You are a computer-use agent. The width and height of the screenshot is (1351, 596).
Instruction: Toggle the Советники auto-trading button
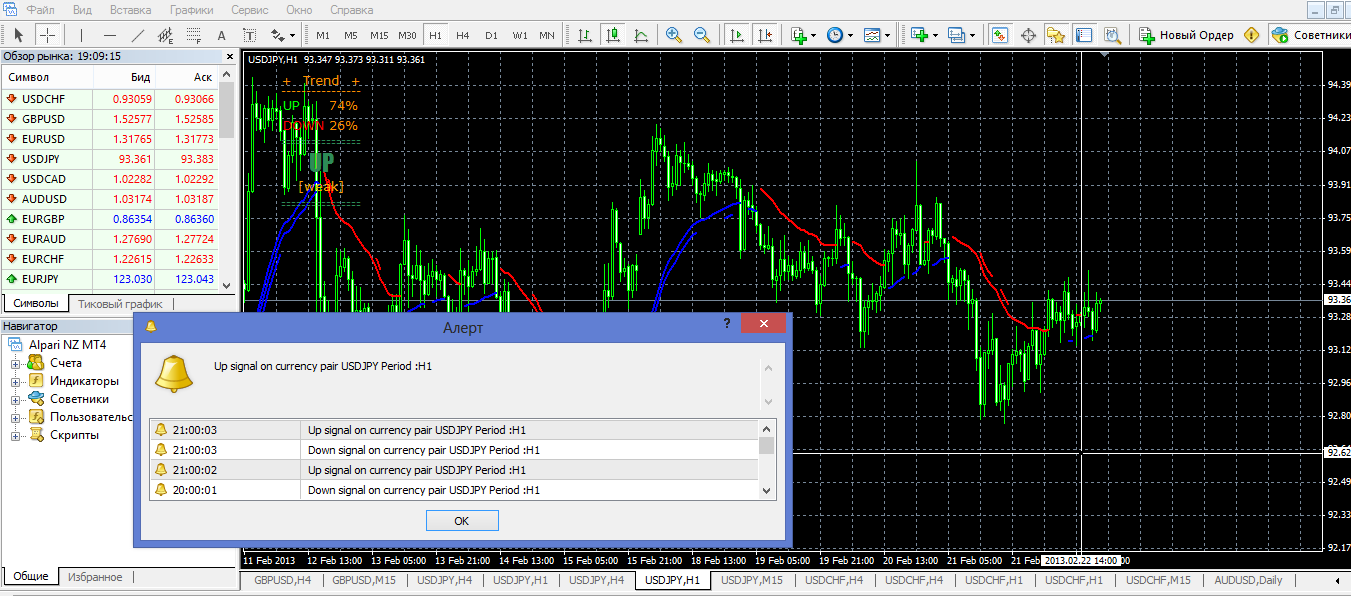click(1309, 35)
